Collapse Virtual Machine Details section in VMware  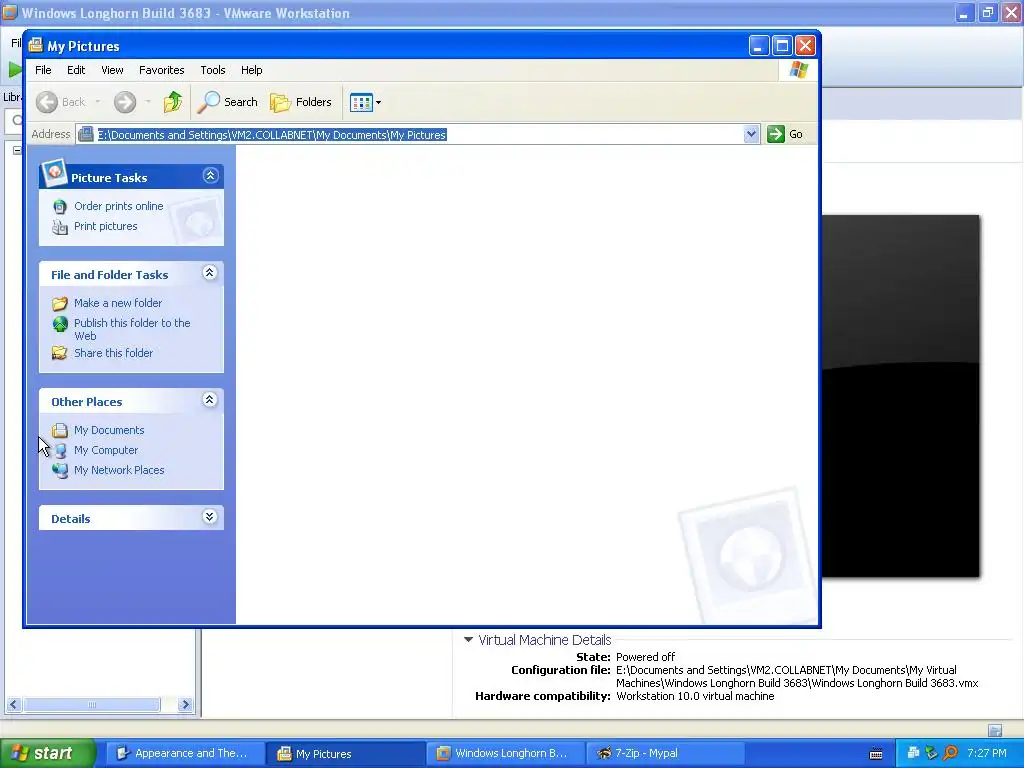coord(468,640)
